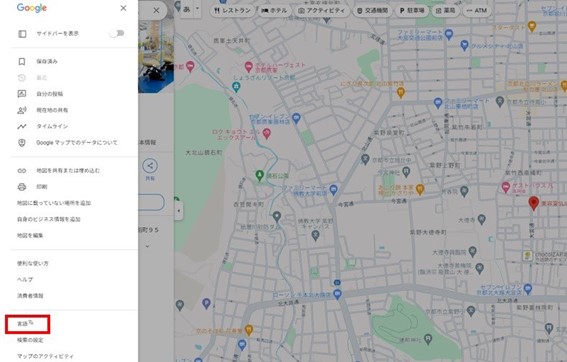The width and height of the screenshot is (567, 362).
Task: Open タイムライン timeline icon
Action: point(22,126)
